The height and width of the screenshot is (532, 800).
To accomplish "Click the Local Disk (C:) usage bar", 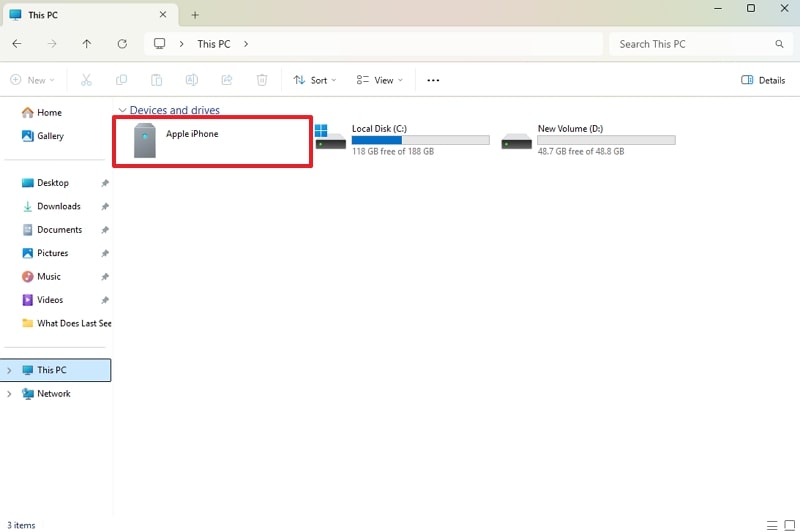I will [x=420, y=140].
